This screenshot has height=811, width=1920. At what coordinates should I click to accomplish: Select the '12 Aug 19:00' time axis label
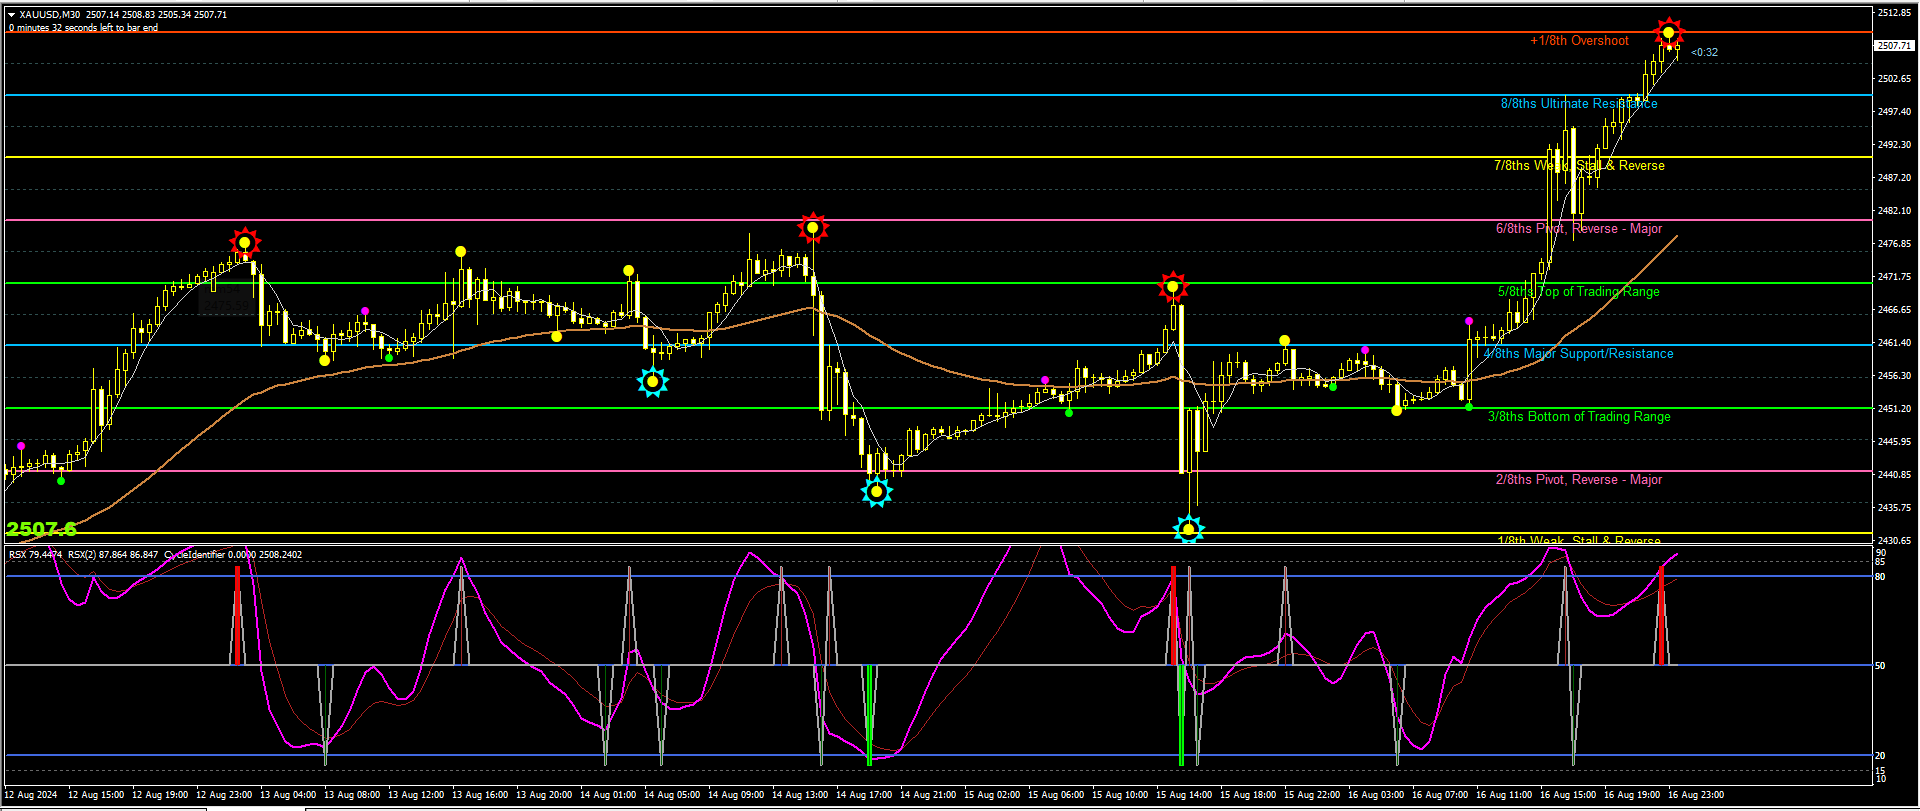[160, 795]
